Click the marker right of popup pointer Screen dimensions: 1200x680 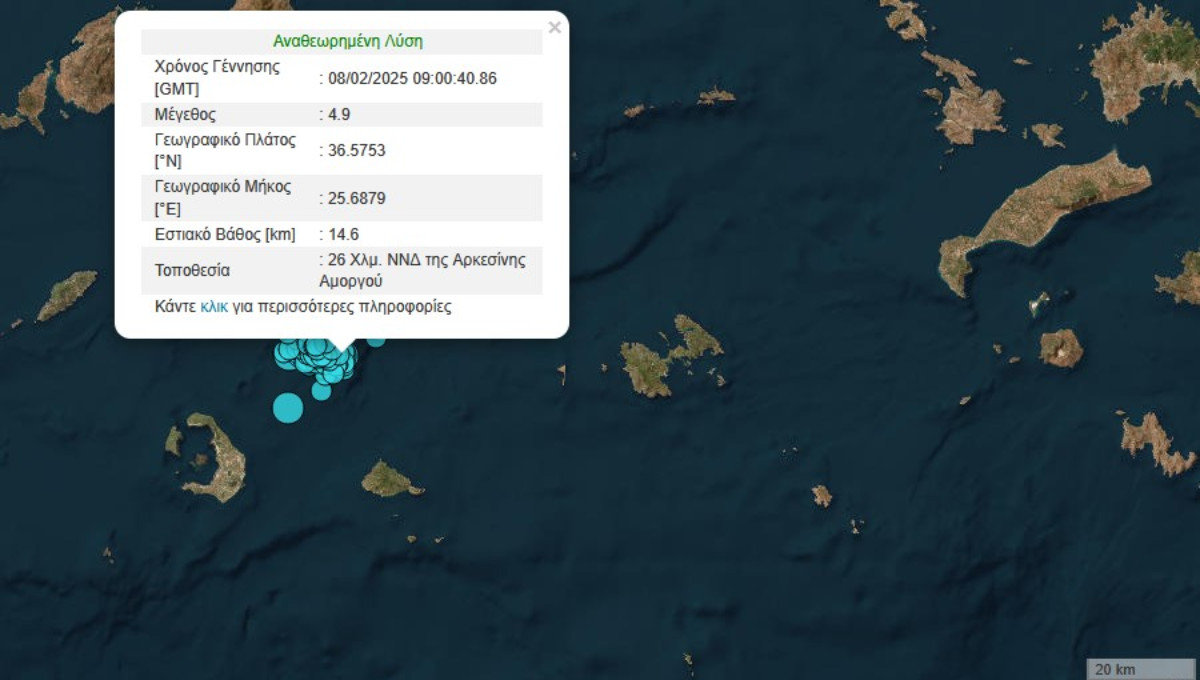(376, 340)
